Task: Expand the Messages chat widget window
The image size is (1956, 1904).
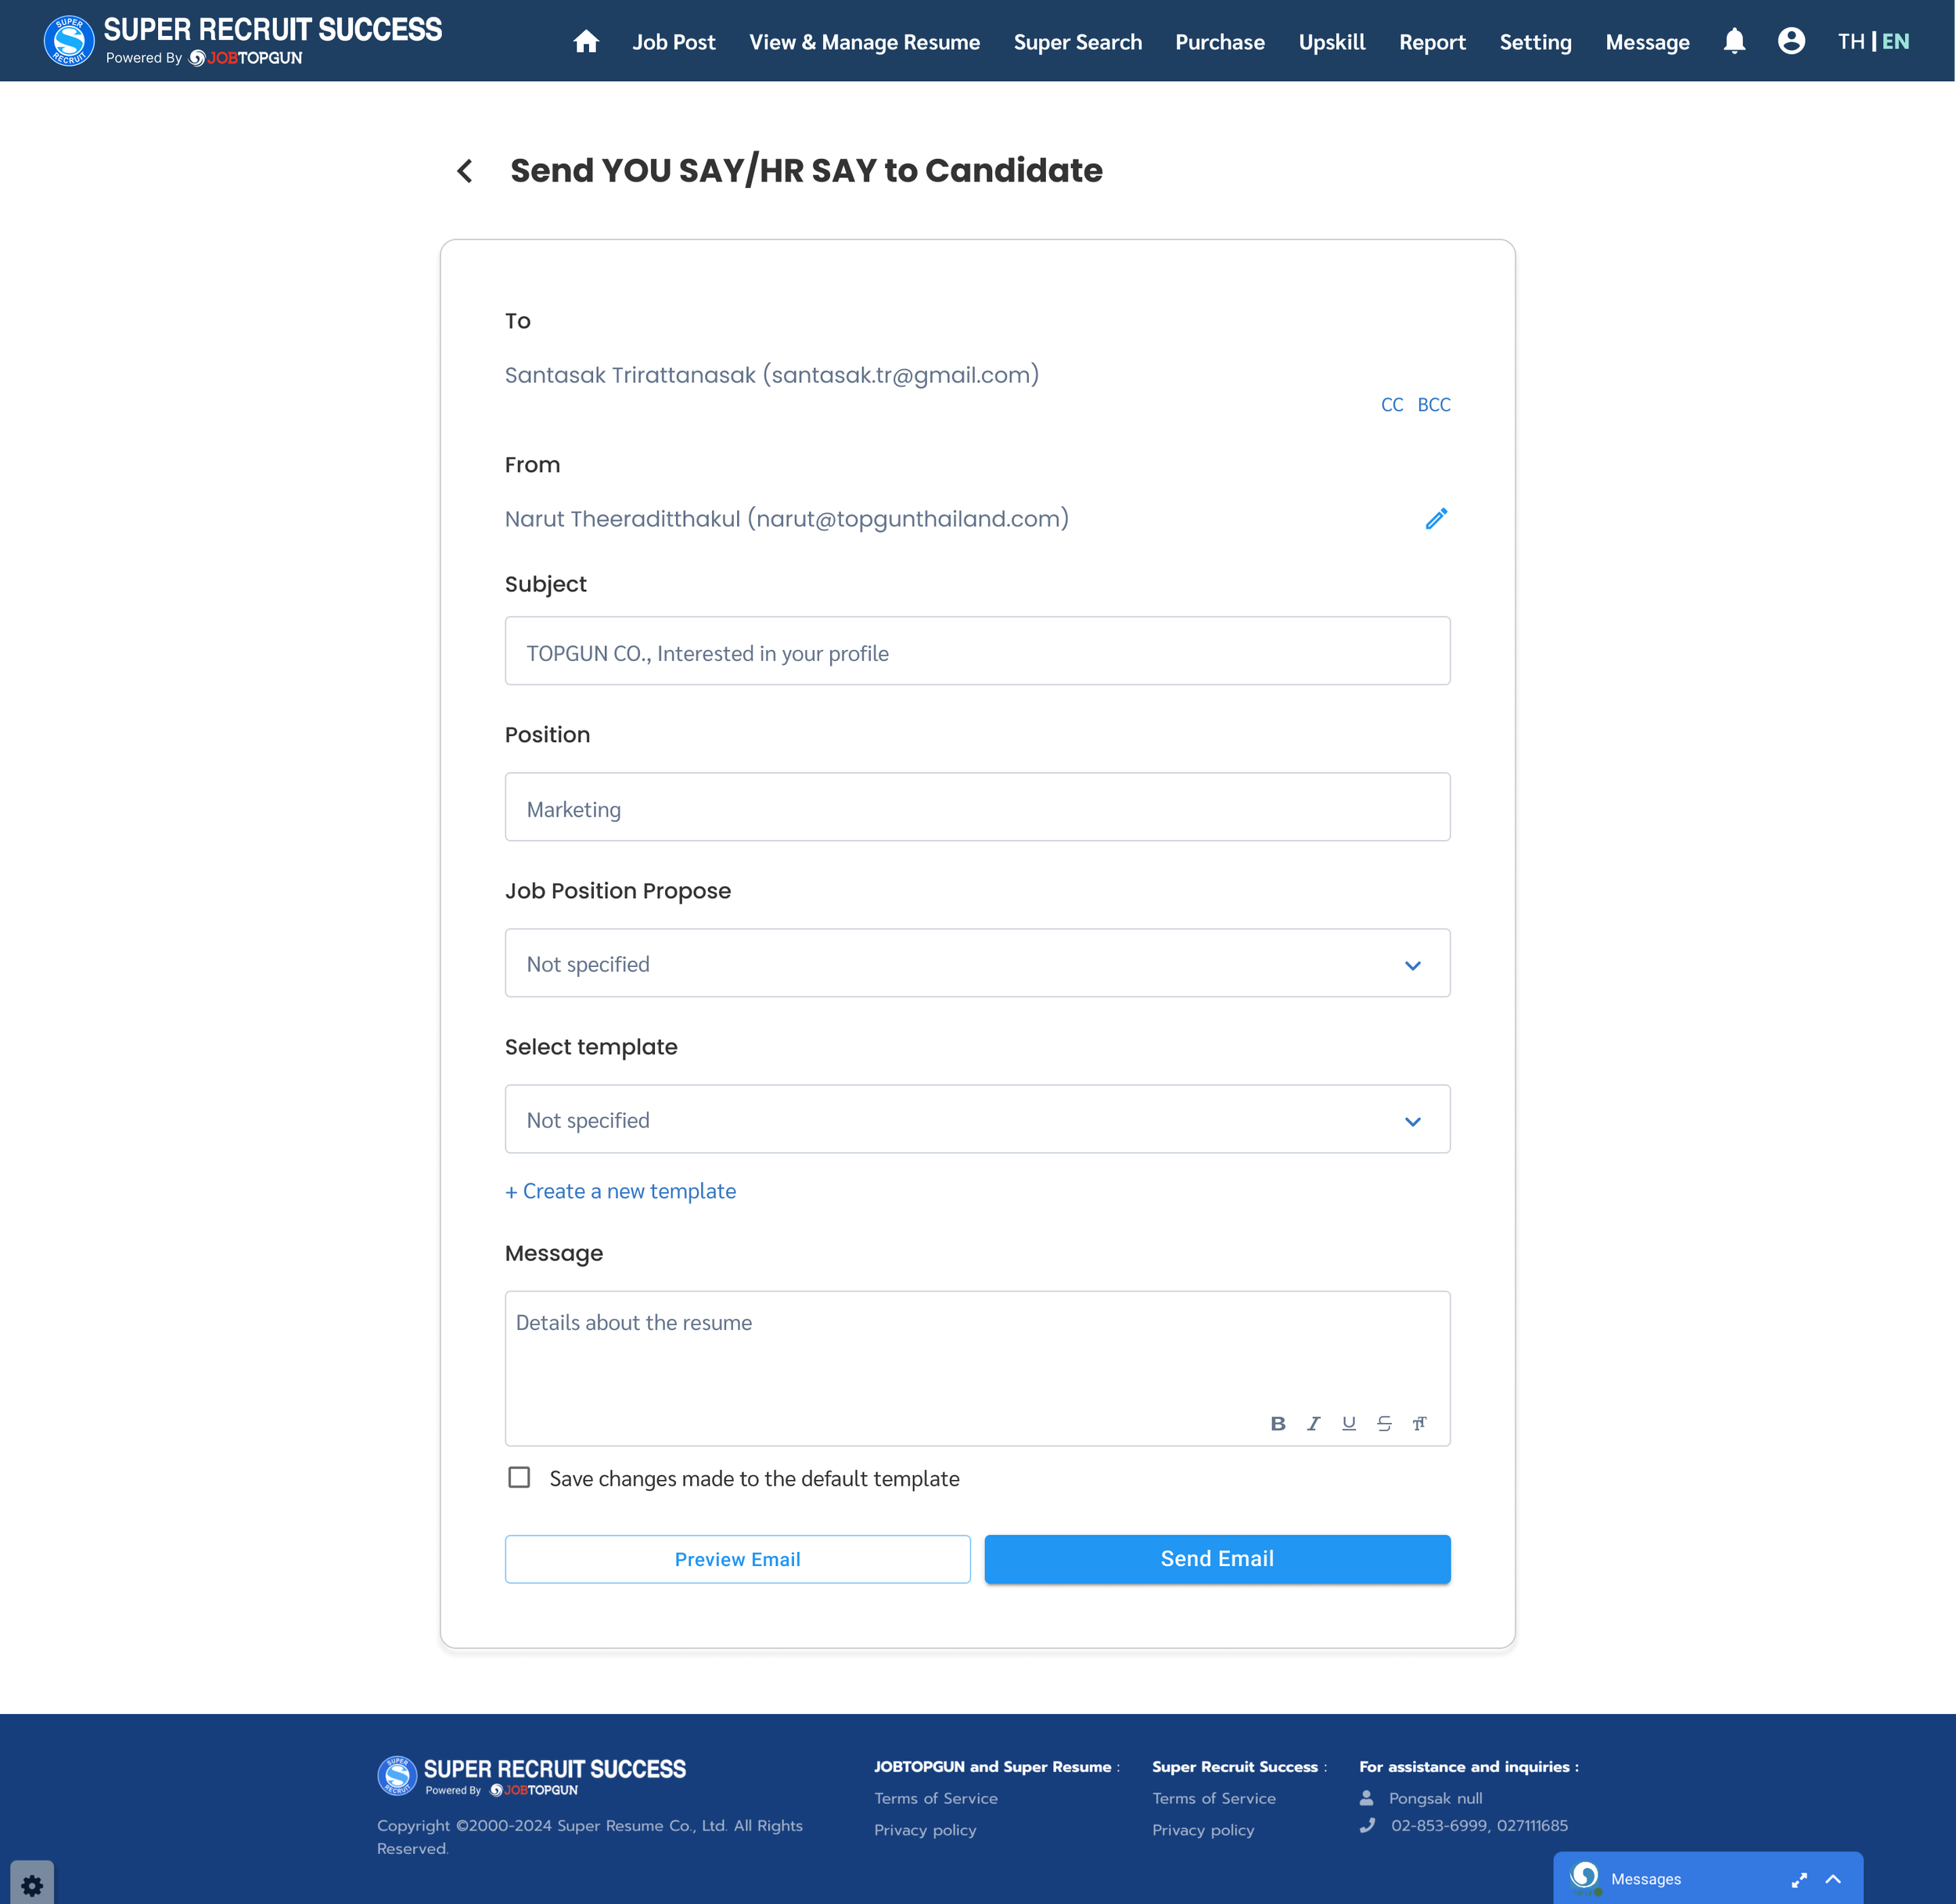Action: click(1798, 1880)
